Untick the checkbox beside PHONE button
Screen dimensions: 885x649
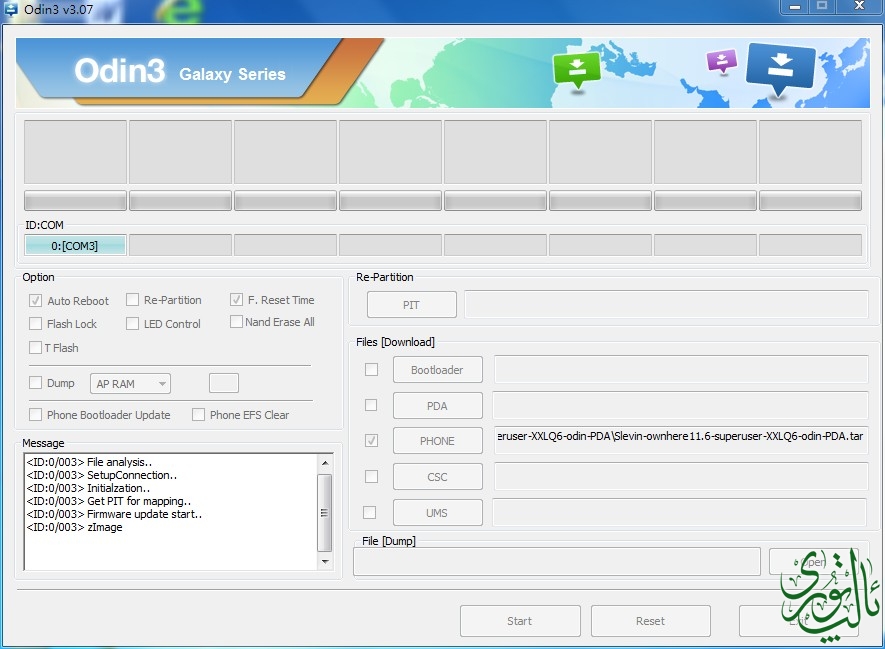(371, 441)
